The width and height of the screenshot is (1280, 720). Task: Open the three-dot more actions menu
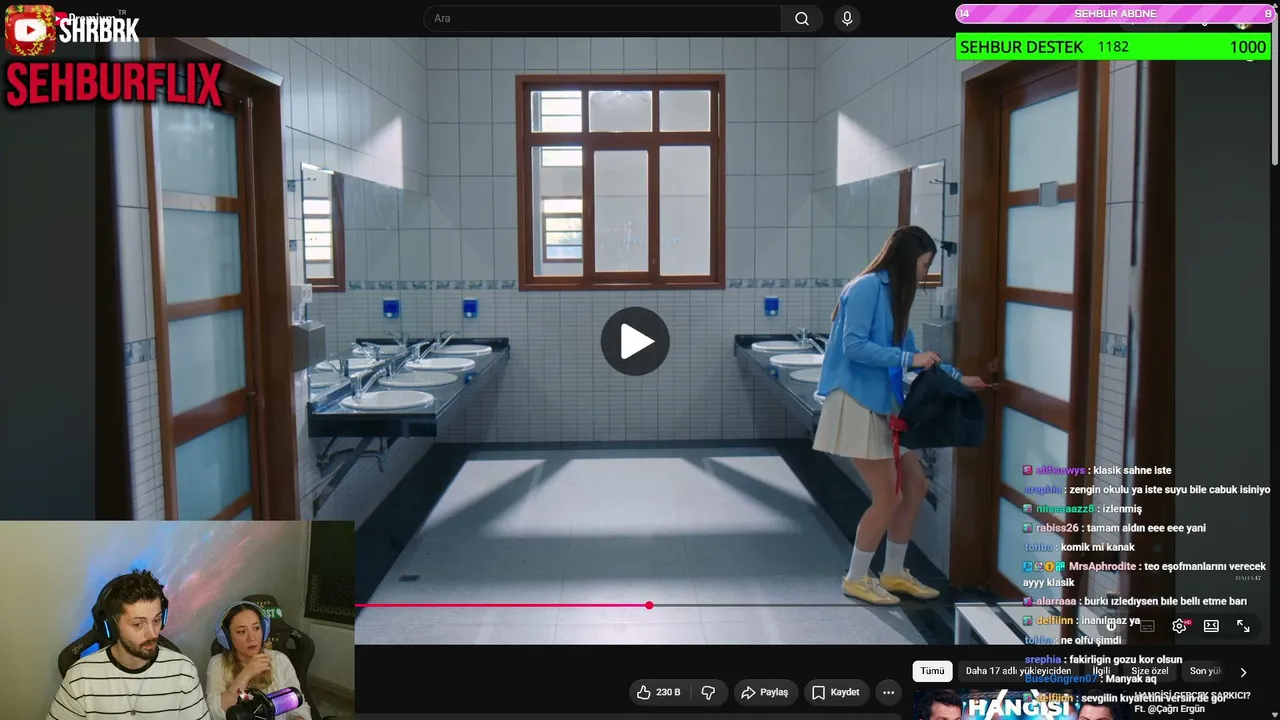888,692
